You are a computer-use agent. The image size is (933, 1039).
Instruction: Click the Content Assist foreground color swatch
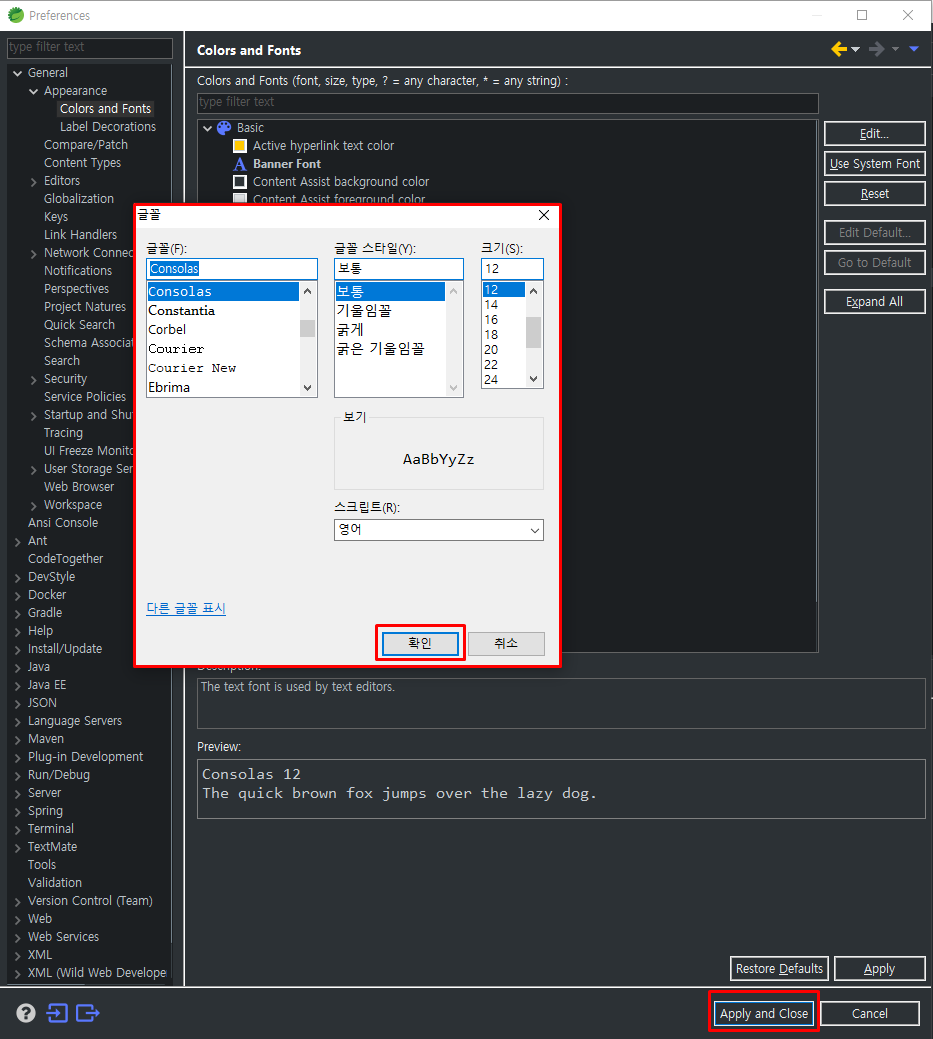pyautogui.click(x=240, y=198)
